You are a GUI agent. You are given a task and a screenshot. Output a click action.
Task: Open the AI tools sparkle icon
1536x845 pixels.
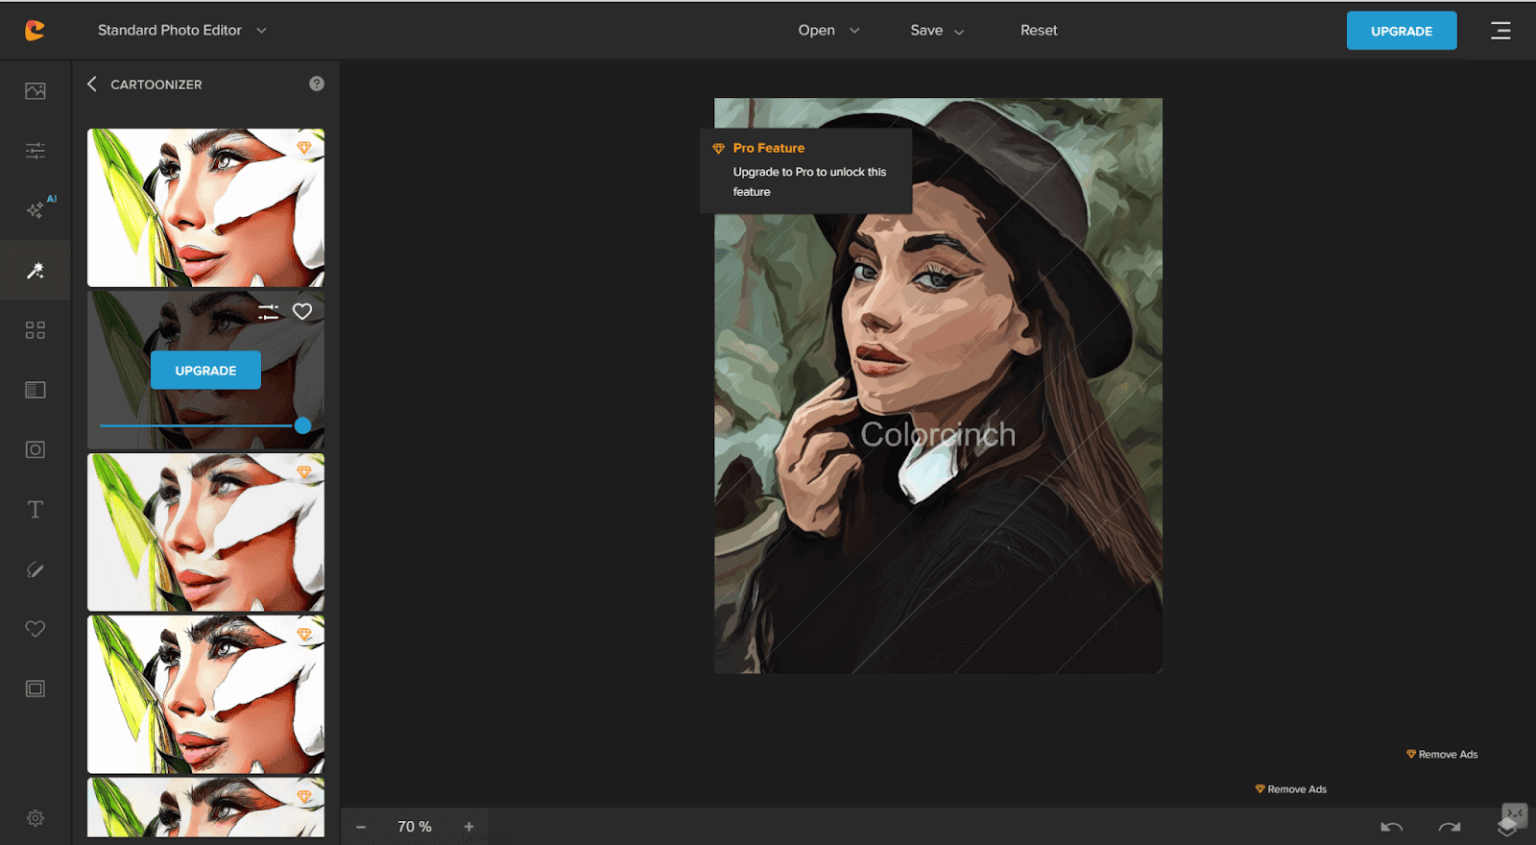pyautogui.click(x=36, y=209)
